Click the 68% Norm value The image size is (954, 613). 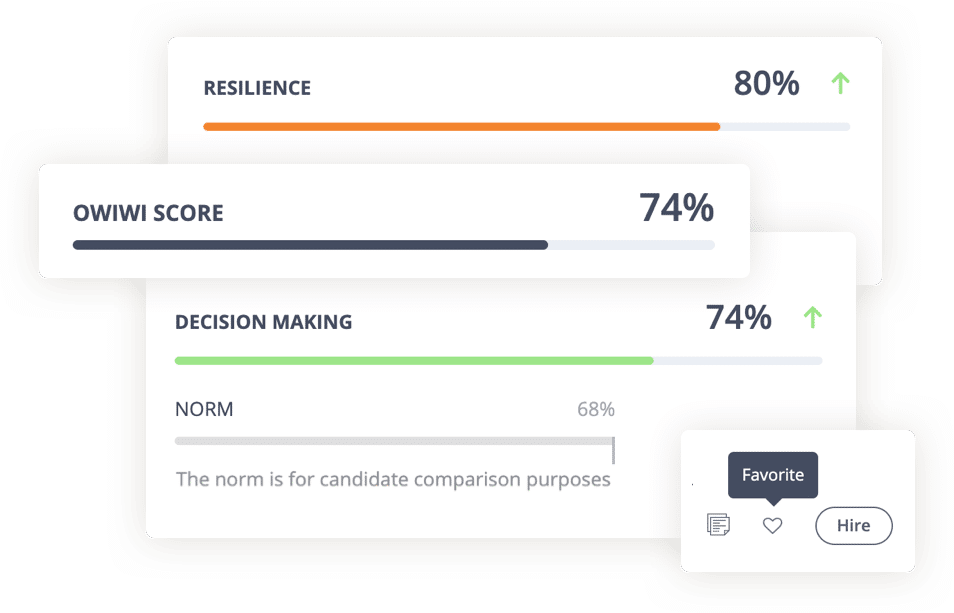(595, 409)
